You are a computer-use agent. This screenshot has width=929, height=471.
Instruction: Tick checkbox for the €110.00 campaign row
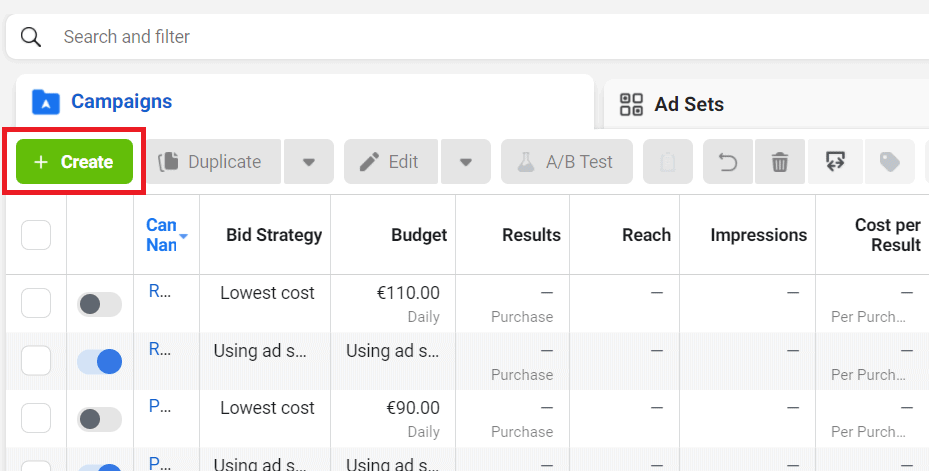tap(36, 303)
